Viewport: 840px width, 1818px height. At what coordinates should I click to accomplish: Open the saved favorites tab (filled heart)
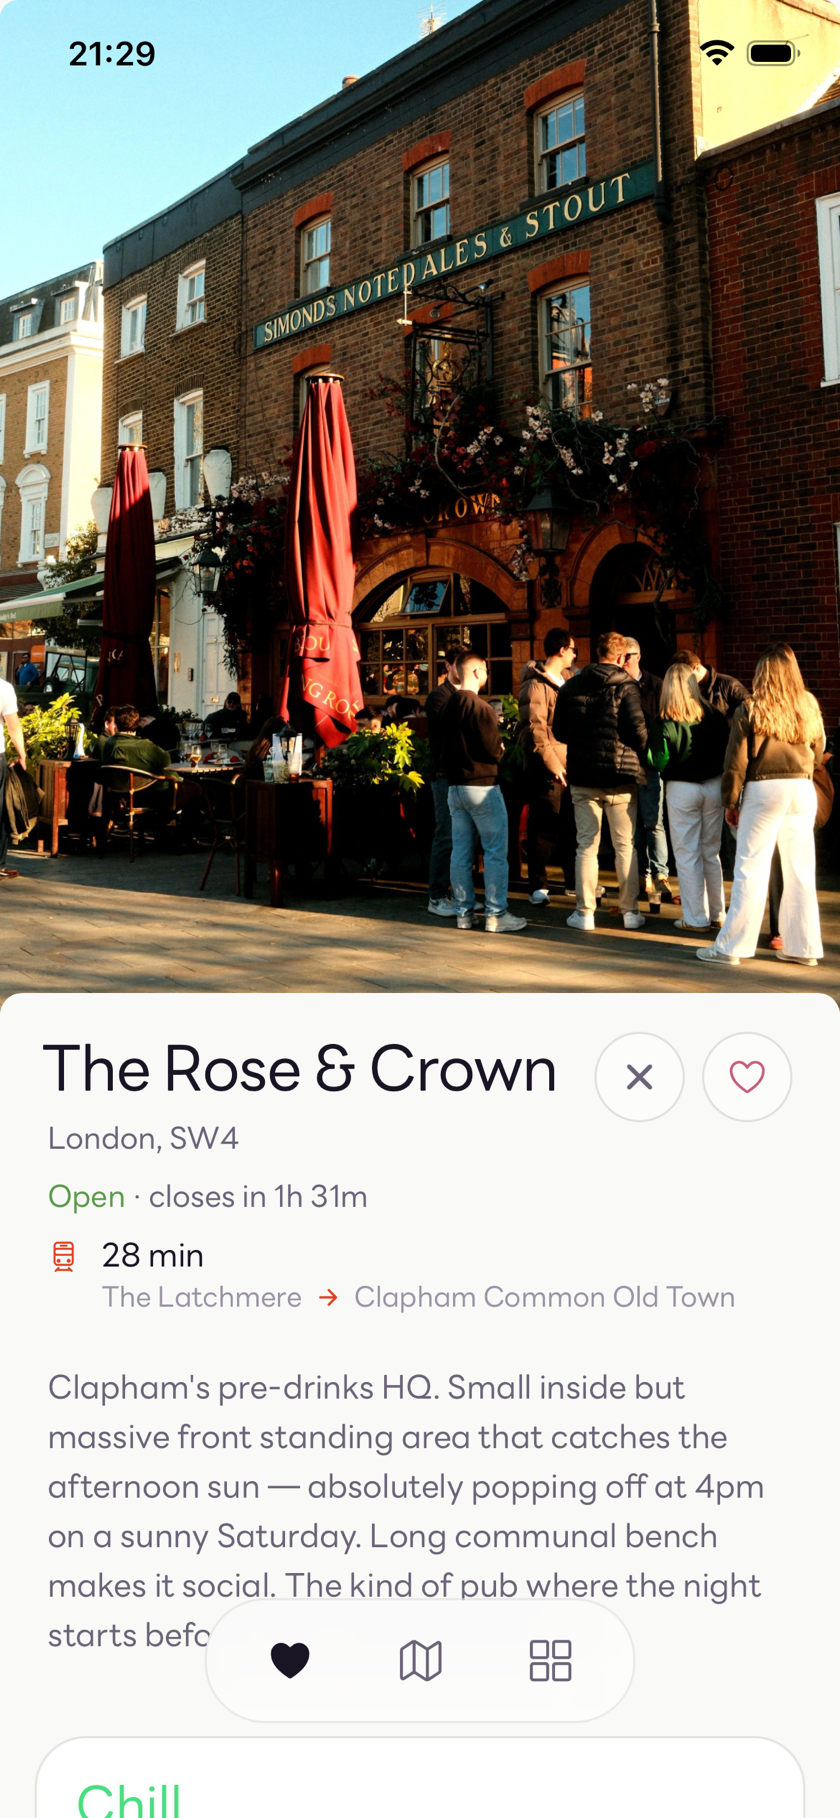(290, 1660)
